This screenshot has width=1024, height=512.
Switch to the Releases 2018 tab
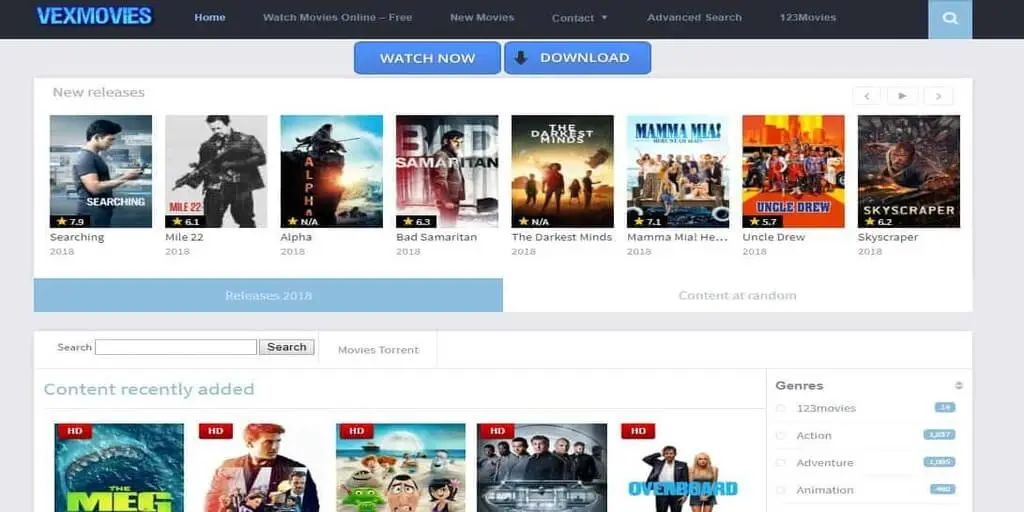[268, 295]
